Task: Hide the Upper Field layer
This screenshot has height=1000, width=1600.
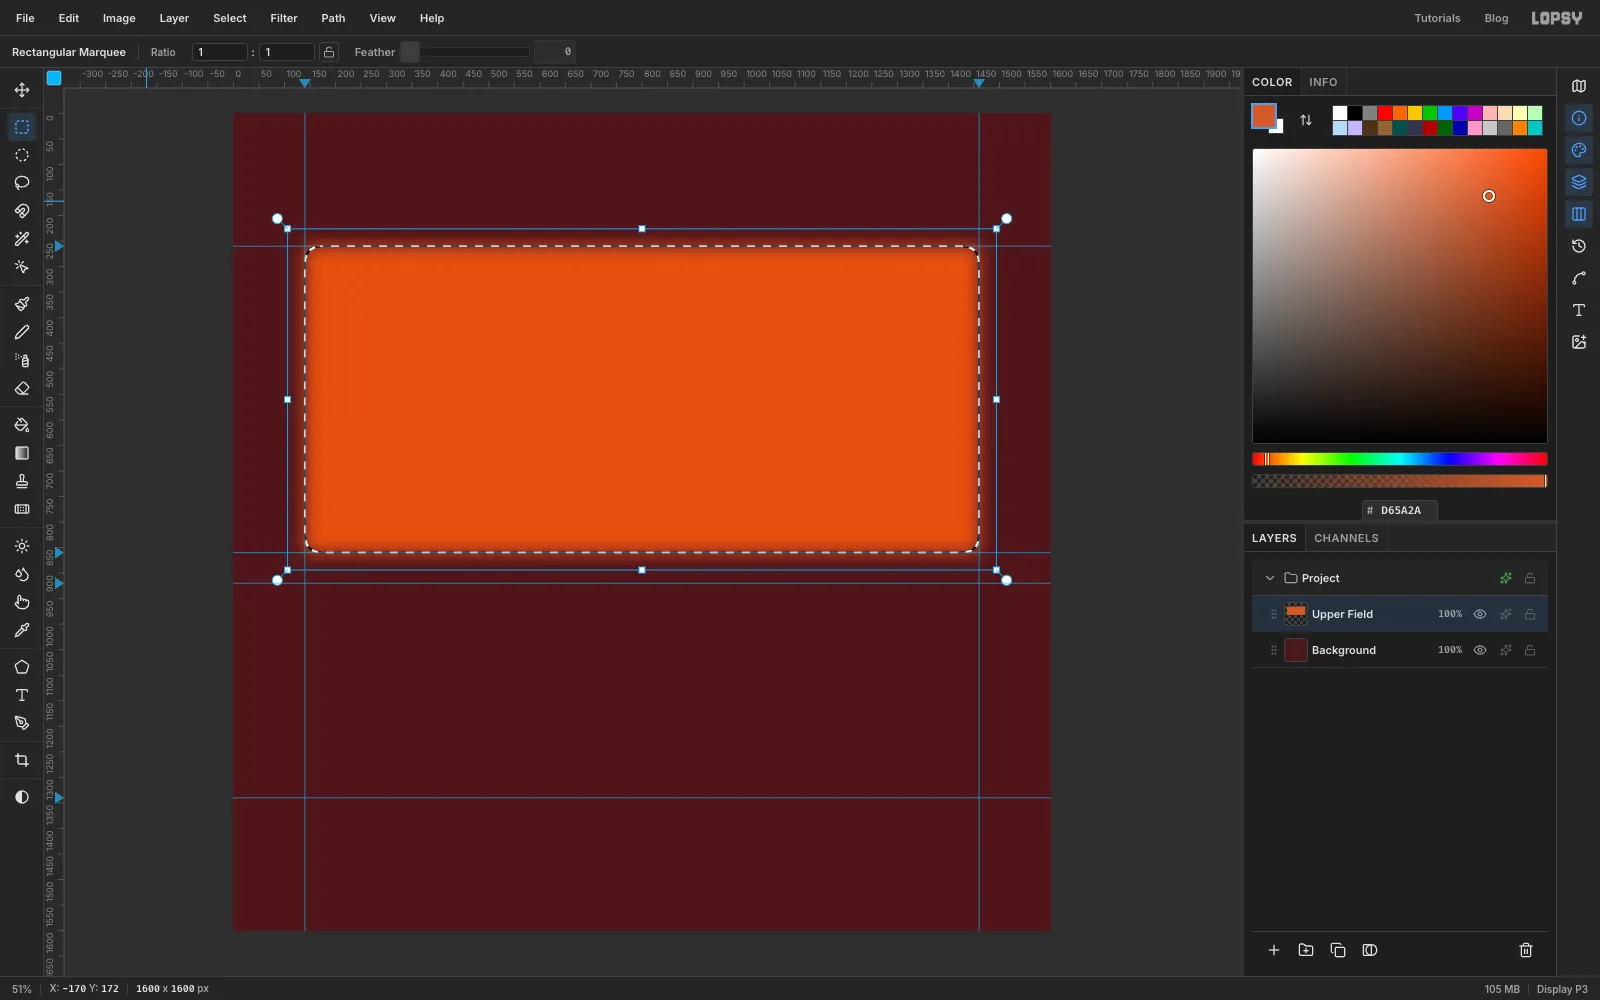Action: pos(1480,614)
